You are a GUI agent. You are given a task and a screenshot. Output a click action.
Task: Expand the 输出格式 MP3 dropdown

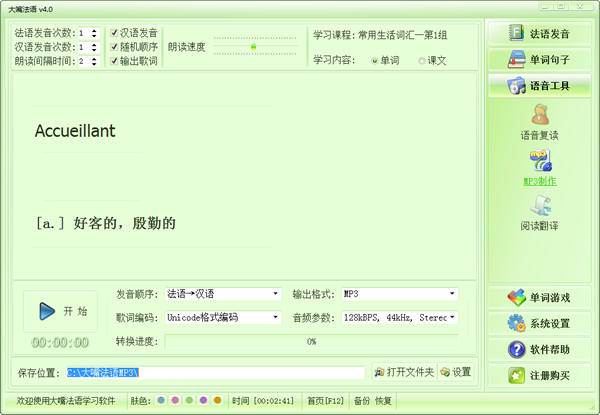coord(452,294)
